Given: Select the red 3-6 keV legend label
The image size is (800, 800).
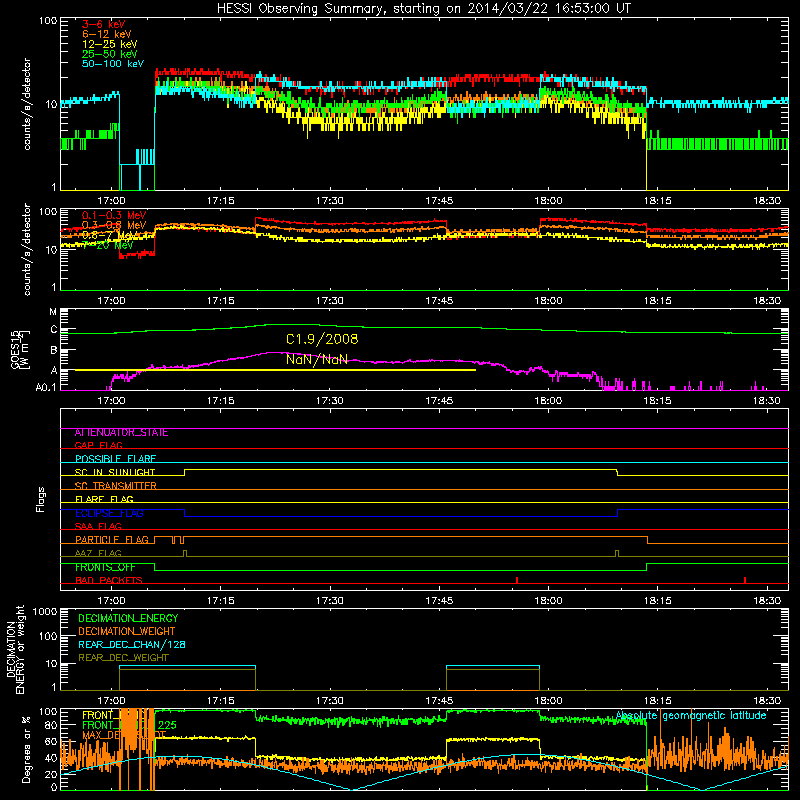Looking at the screenshot, I should pyautogui.click(x=103, y=24).
